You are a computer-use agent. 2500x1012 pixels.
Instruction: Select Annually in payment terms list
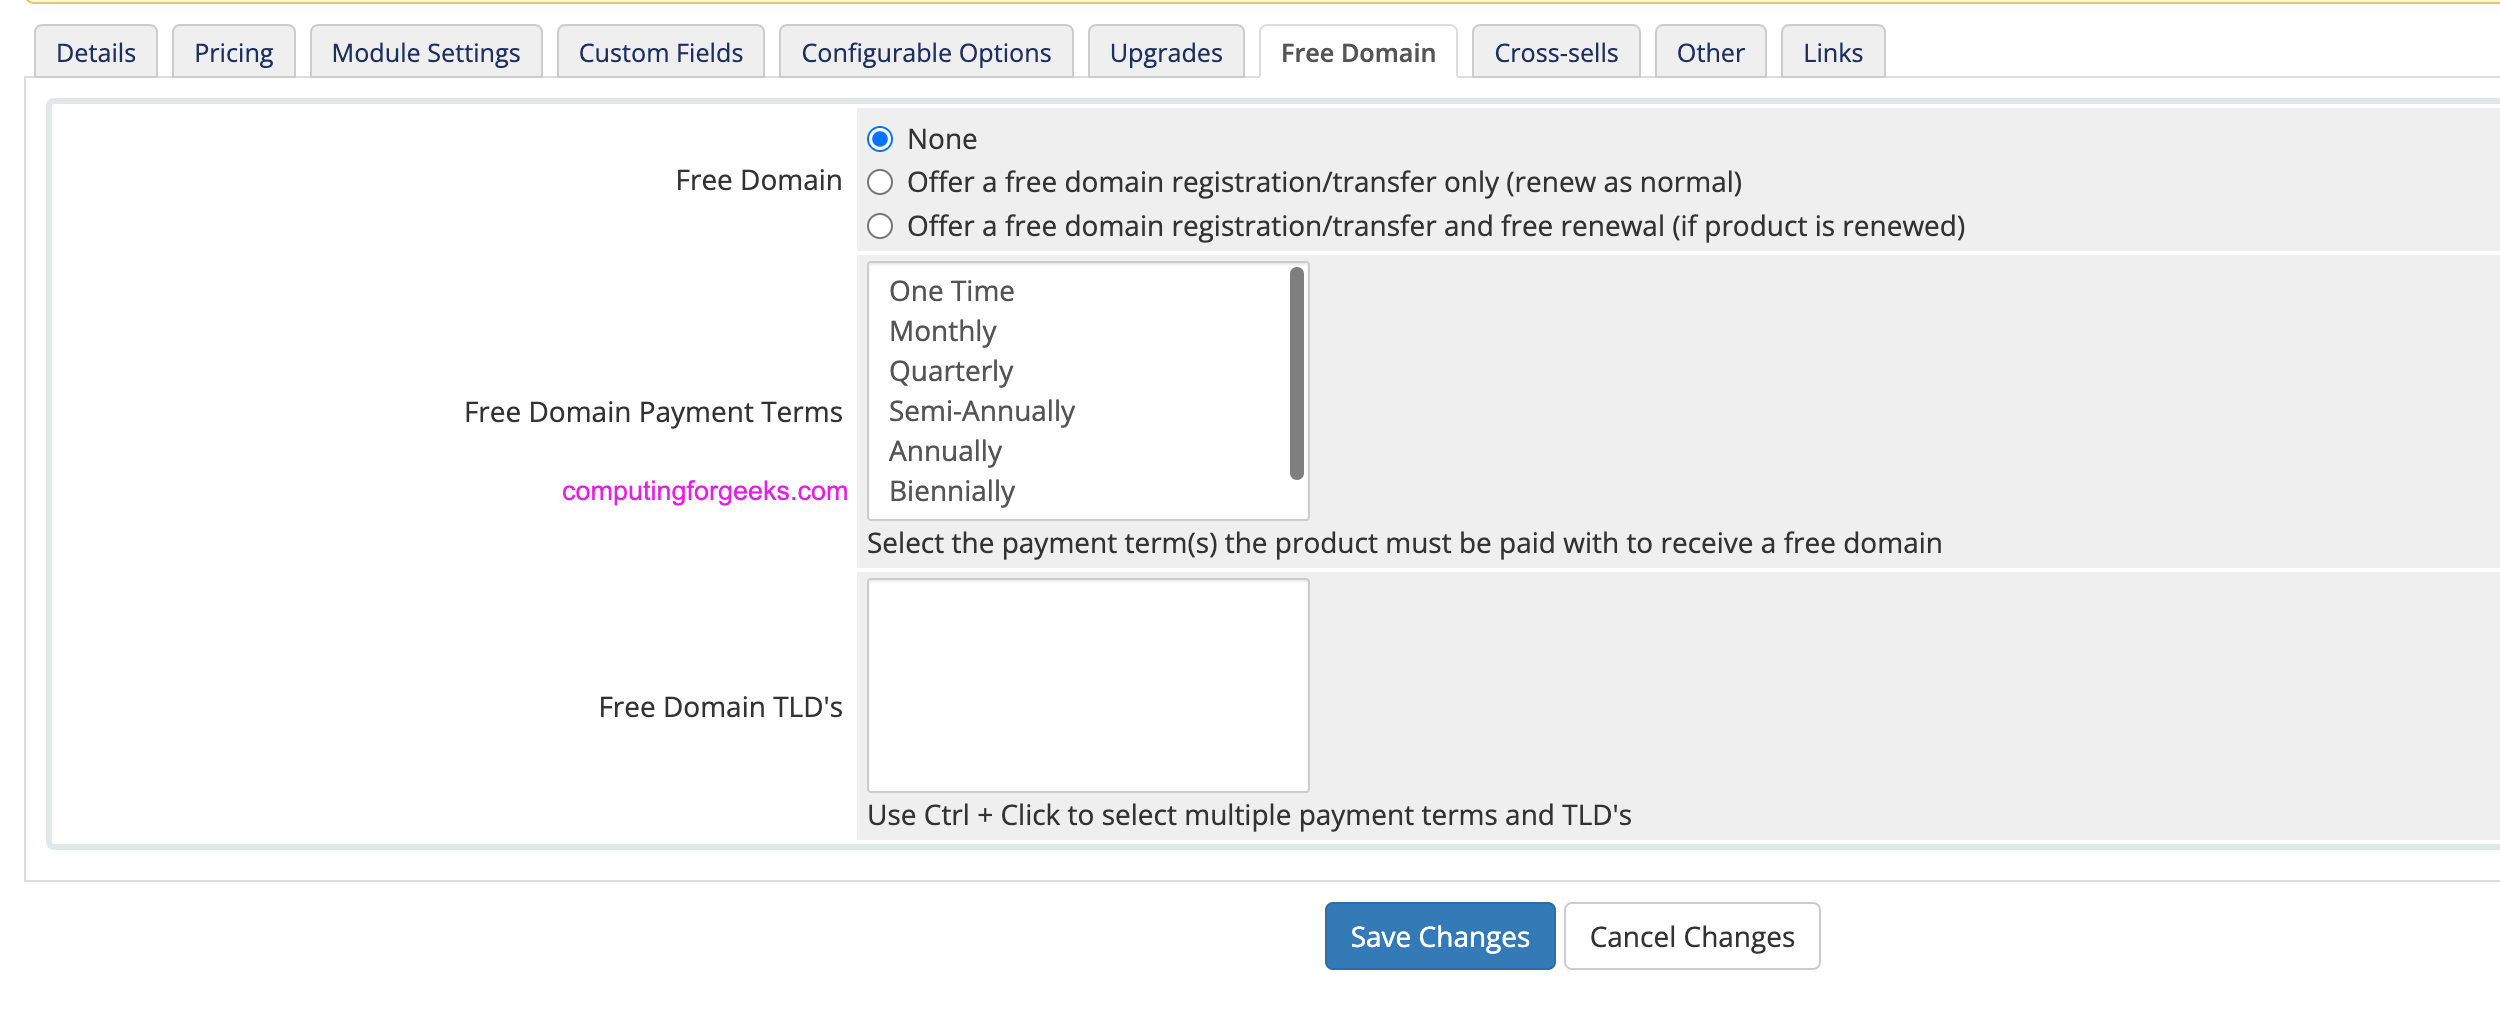(945, 451)
